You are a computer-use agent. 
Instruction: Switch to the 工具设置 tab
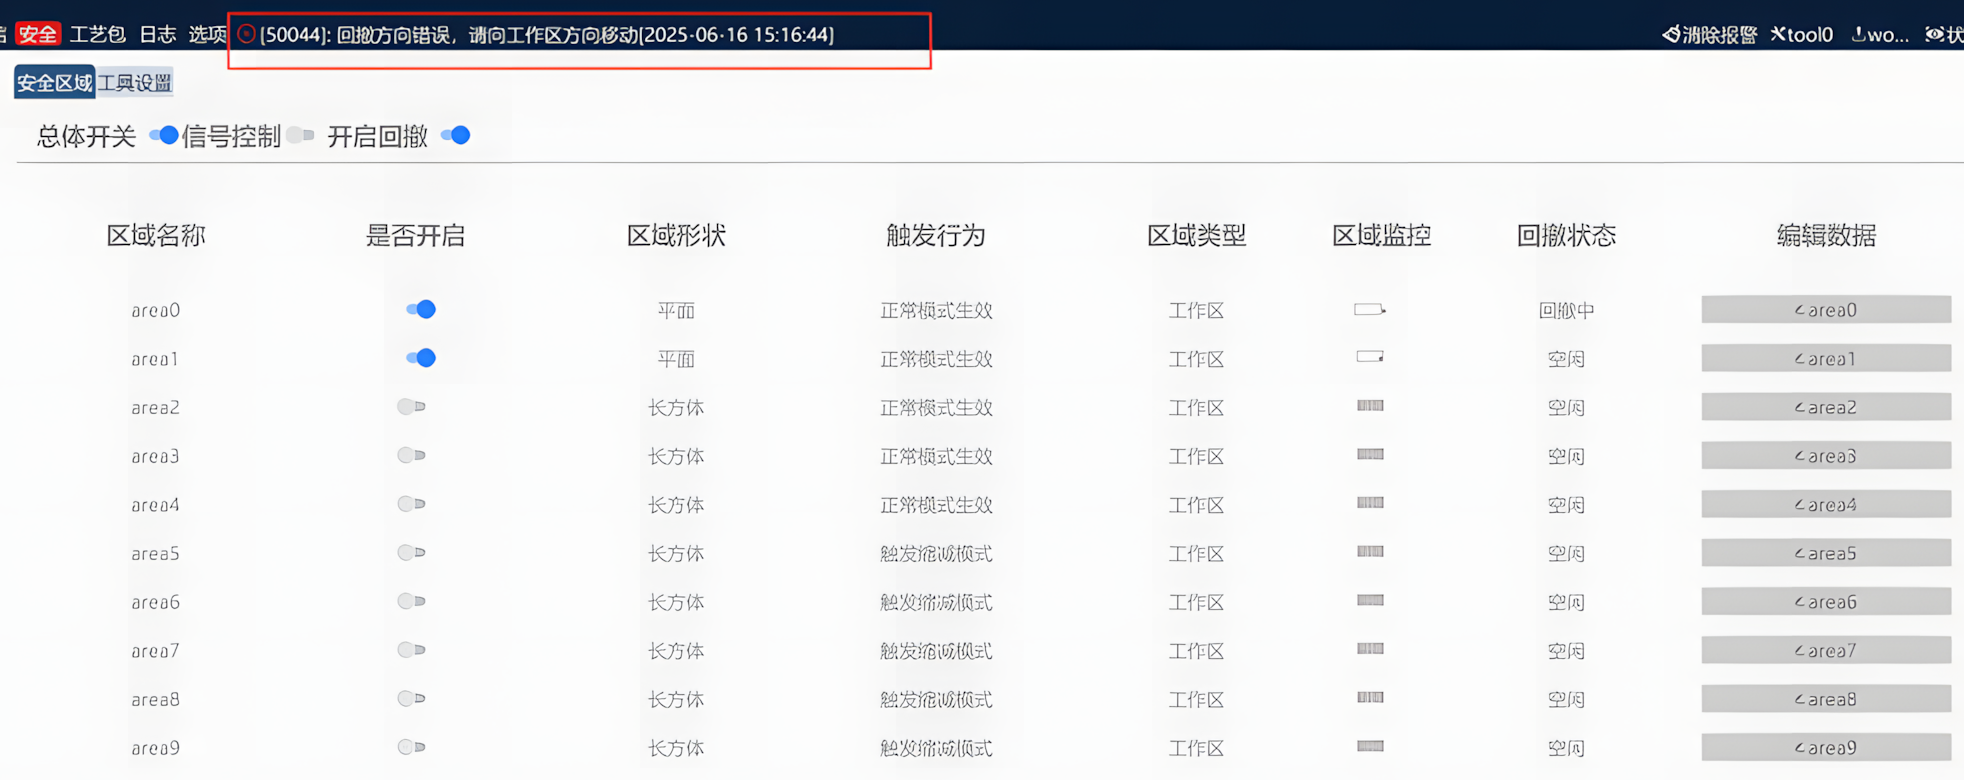(135, 82)
